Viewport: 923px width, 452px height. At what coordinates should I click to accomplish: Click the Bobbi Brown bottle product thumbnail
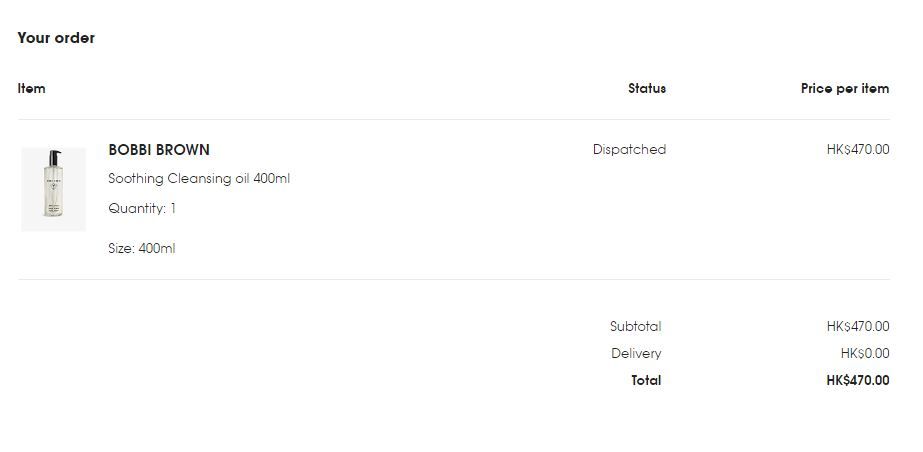53,190
